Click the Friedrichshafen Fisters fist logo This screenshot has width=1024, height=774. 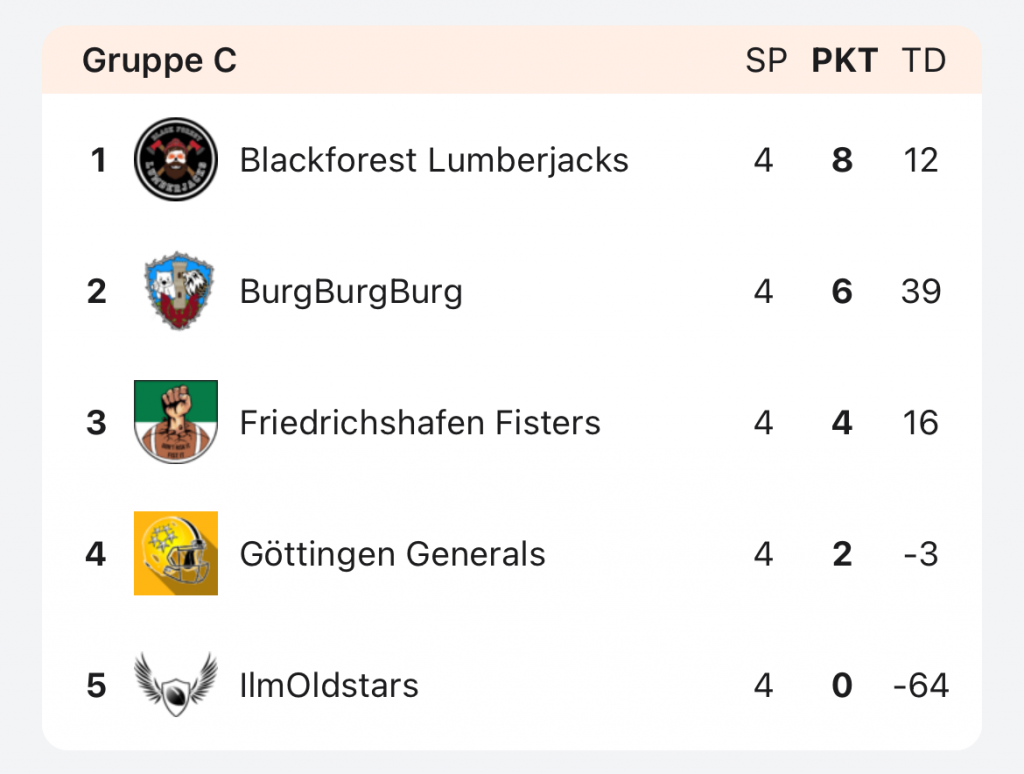pyautogui.click(x=175, y=422)
